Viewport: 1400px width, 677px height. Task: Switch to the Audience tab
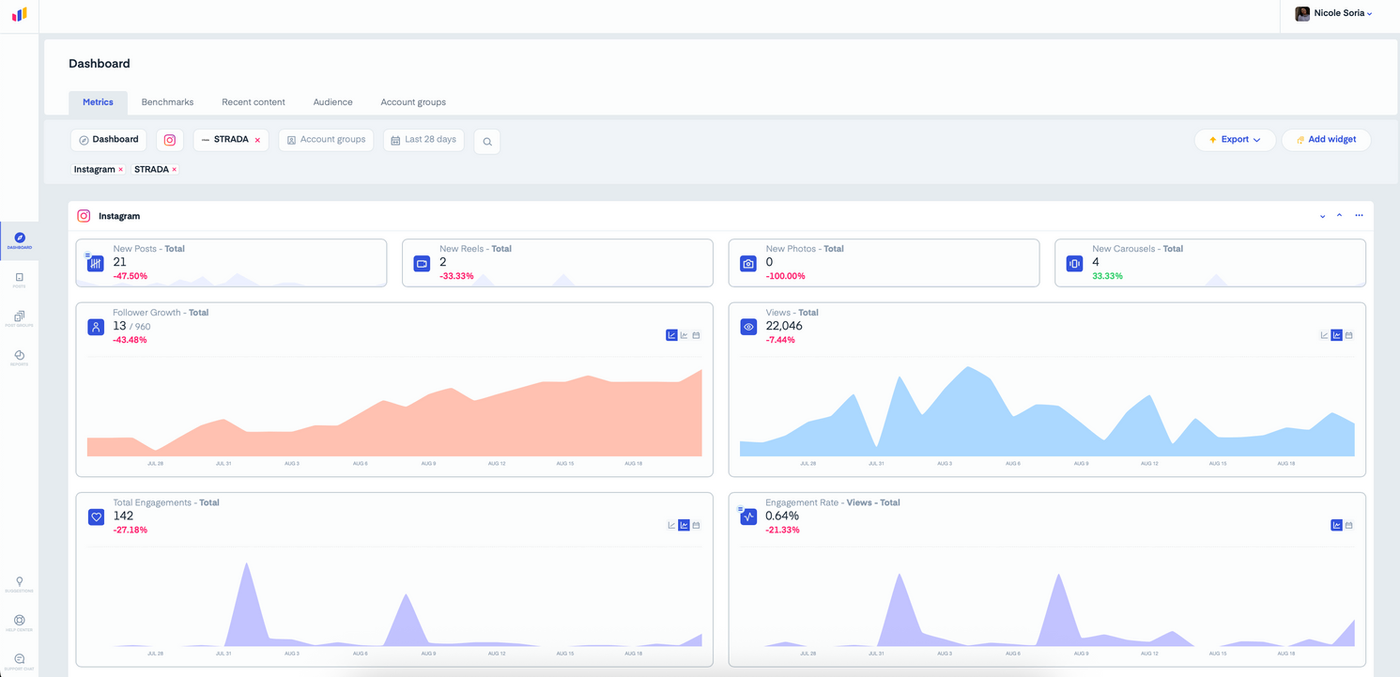(333, 102)
